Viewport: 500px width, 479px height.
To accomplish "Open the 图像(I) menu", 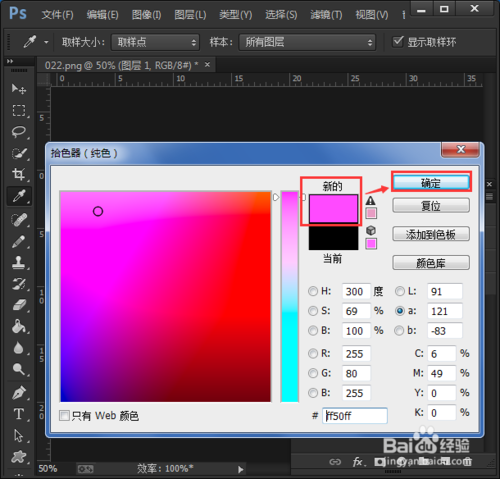I will tap(146, 15).
